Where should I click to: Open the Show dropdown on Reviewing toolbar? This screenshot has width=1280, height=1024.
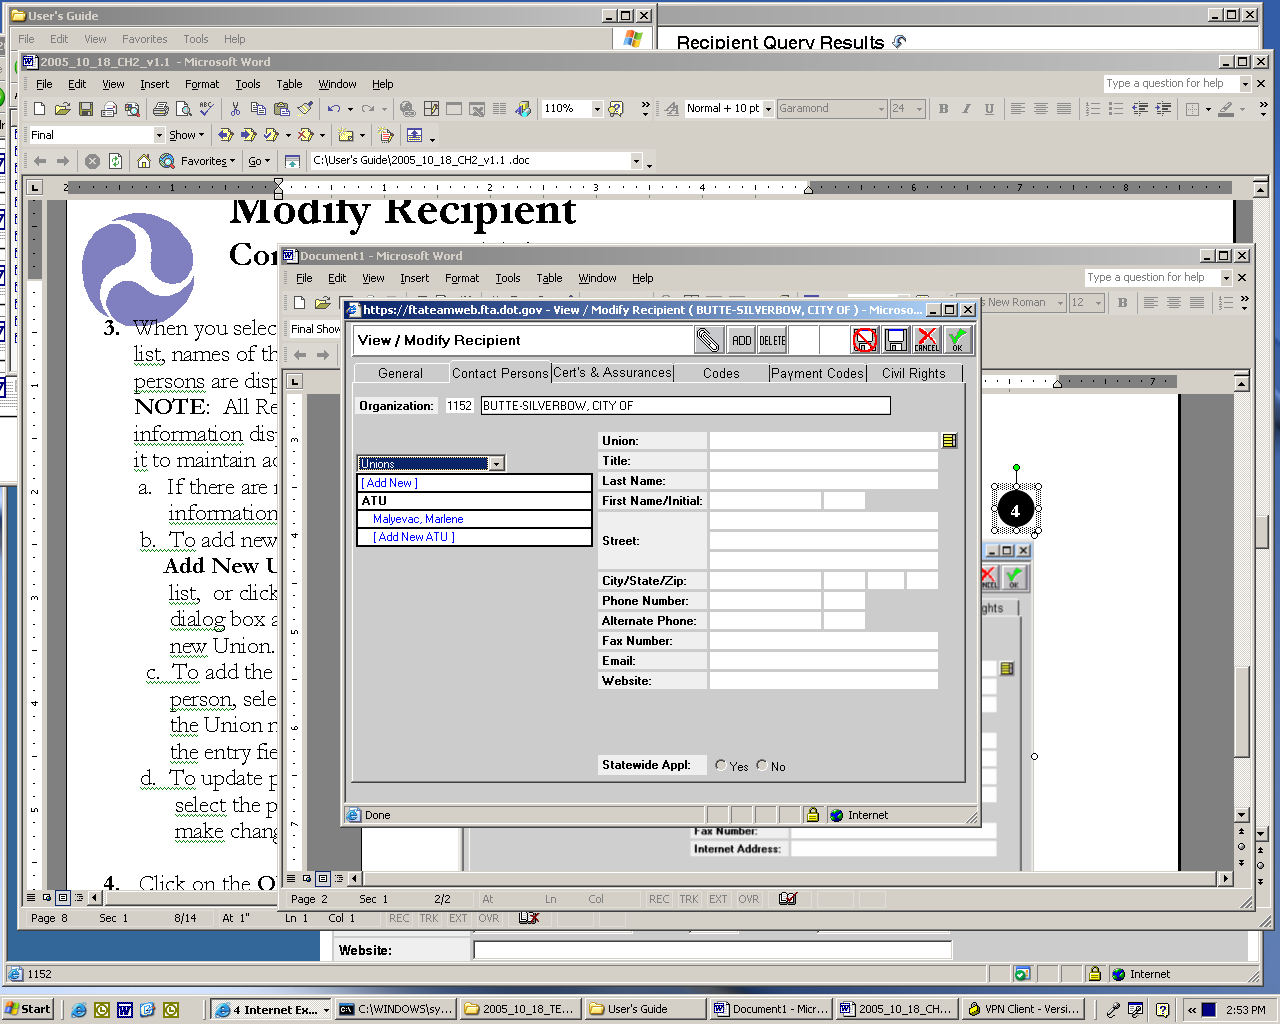[186, 135]
